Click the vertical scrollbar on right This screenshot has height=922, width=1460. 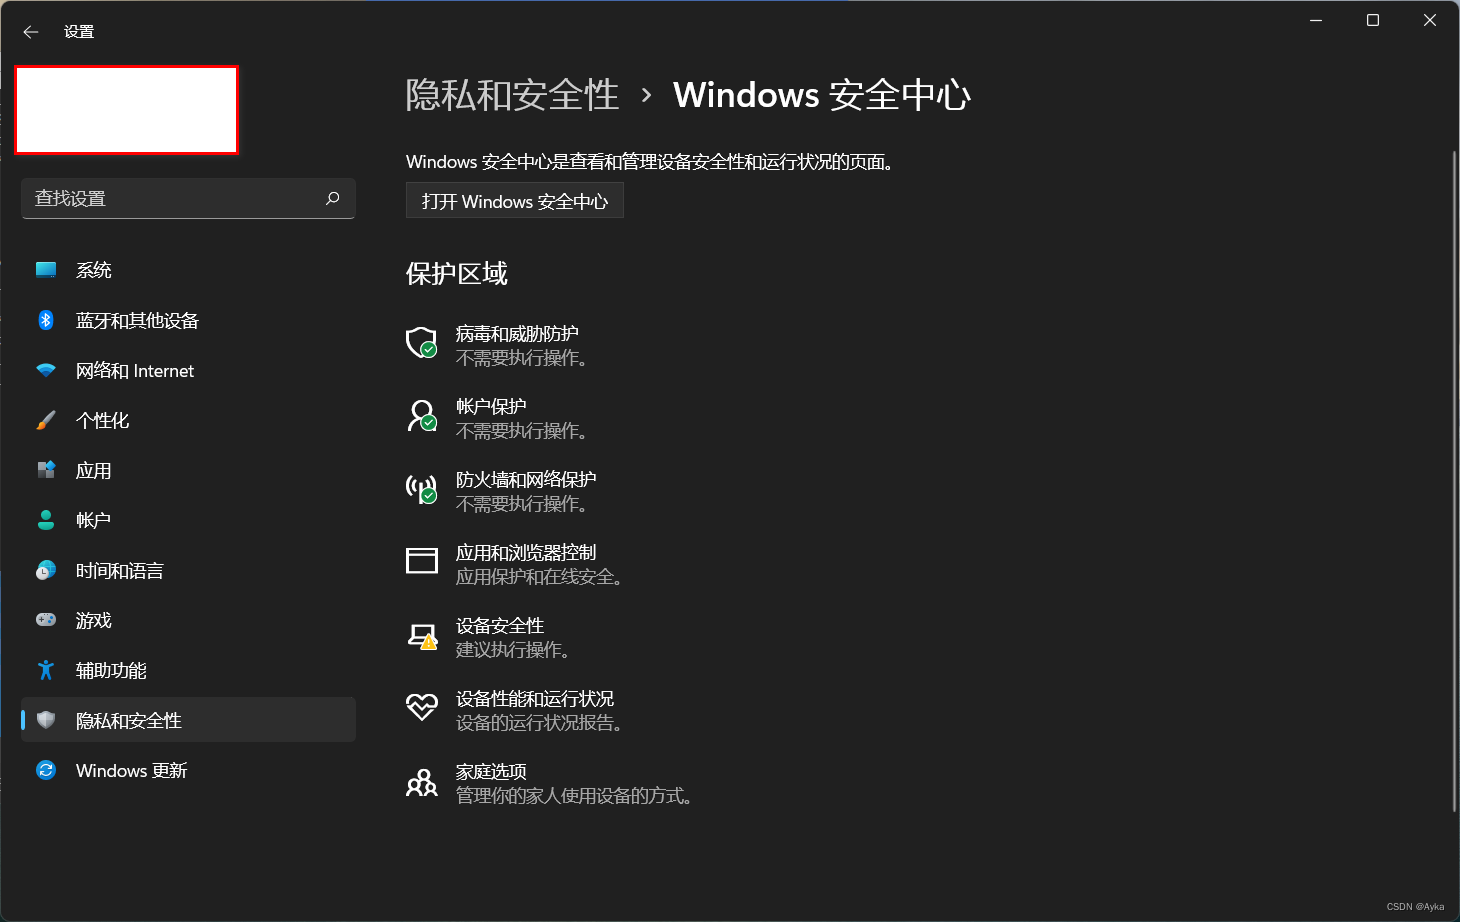(x=1454, y=481)
